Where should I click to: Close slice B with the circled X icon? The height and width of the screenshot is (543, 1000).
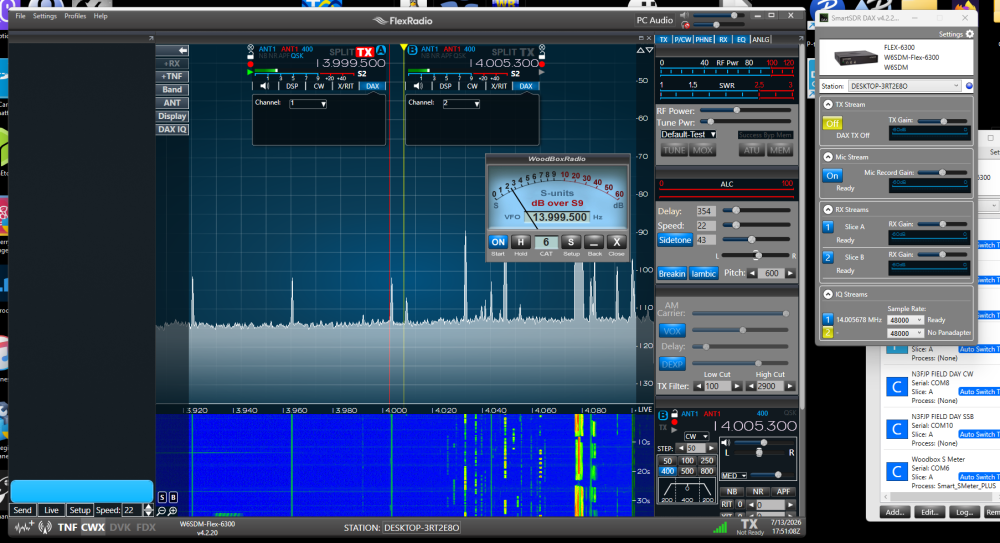(542, 48)
